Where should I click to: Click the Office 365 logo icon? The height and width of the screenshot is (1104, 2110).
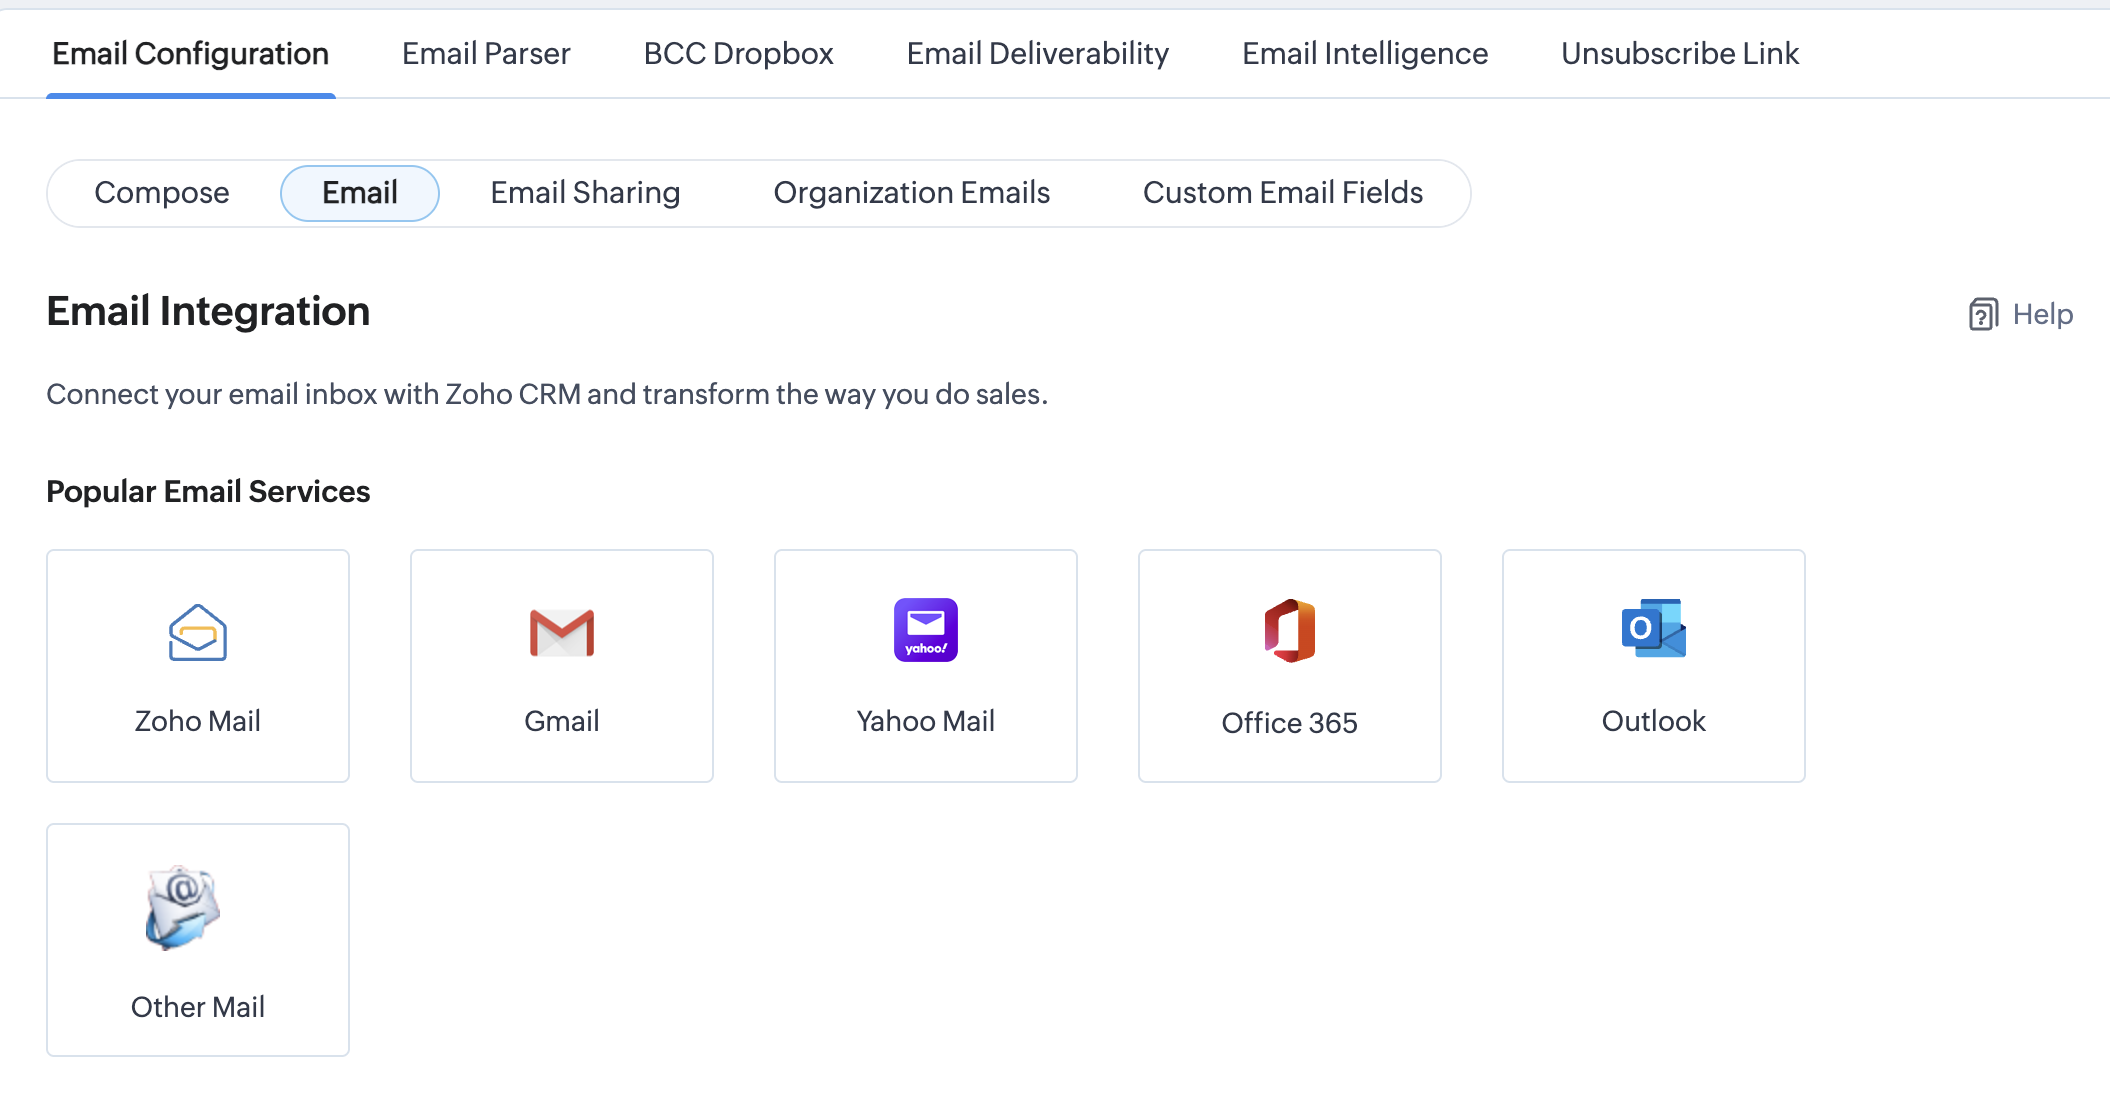(1289, 631)
